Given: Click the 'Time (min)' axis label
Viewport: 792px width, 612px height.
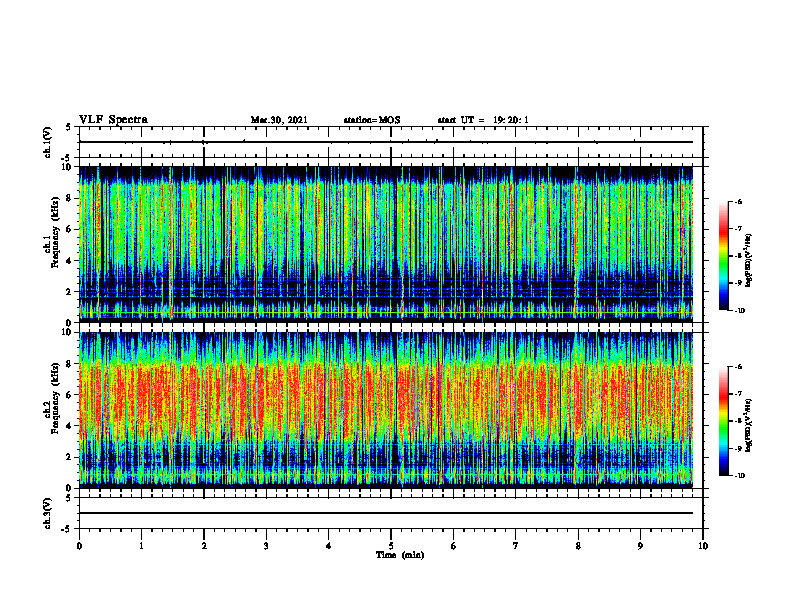Looking at the screenshot, I should 400,555.
